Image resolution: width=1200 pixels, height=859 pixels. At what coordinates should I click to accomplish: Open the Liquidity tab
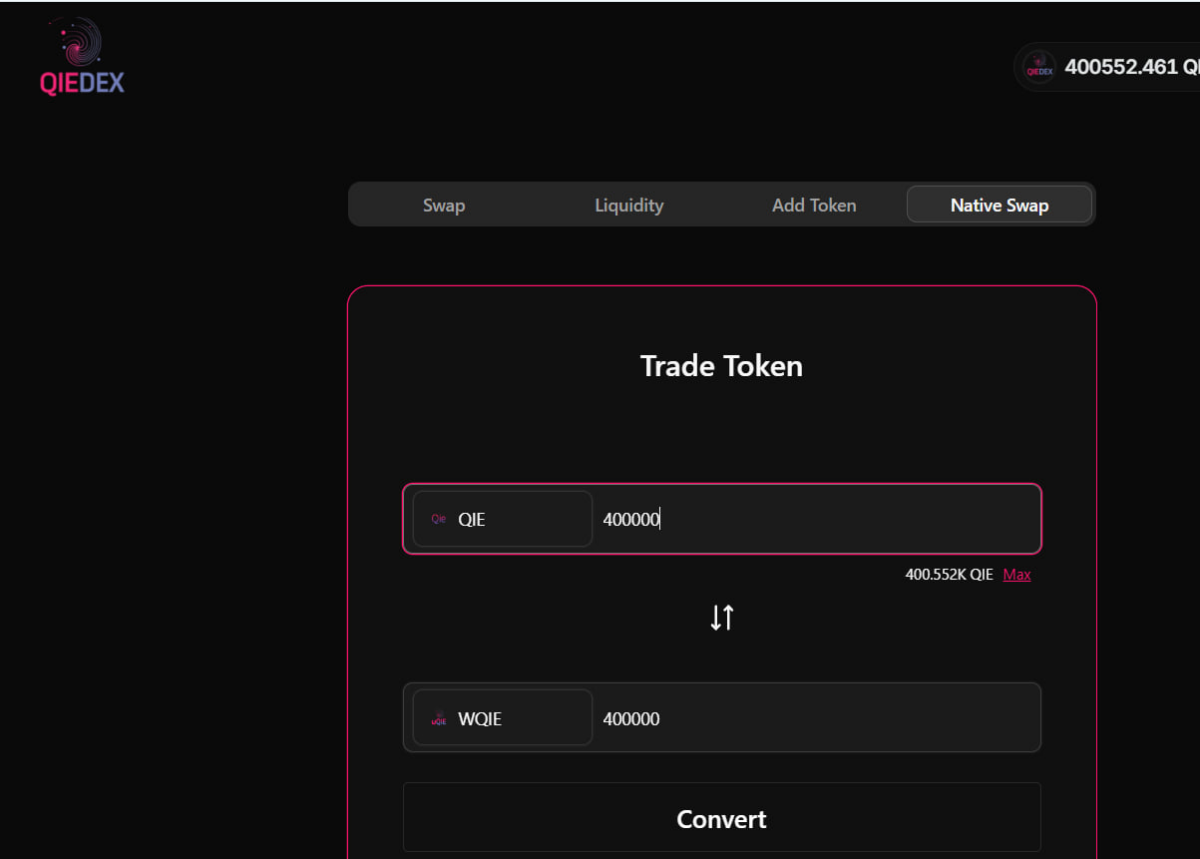[629, 205]
